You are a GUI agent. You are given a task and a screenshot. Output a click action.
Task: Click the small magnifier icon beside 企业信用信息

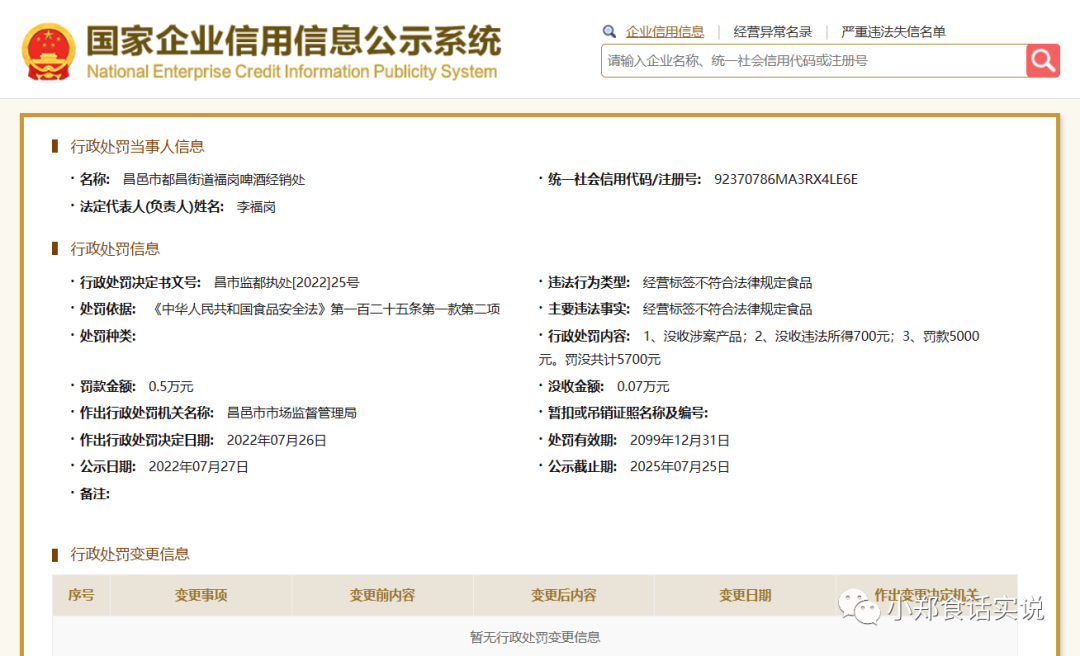(609, 32)
